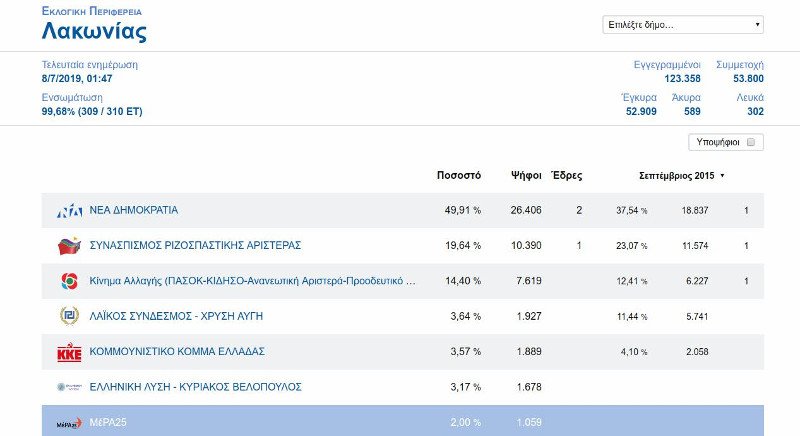Click the Ψήφοι column header

click(526, 175)
